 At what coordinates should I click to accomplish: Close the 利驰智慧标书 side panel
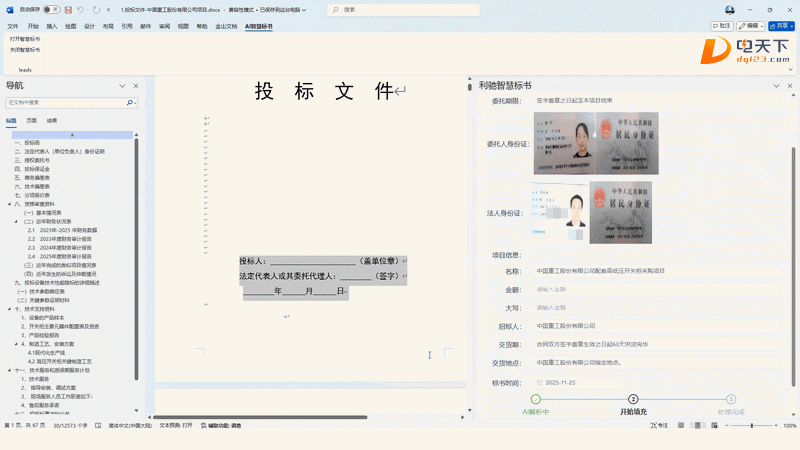pyautogui.click(x=790, y=86)
